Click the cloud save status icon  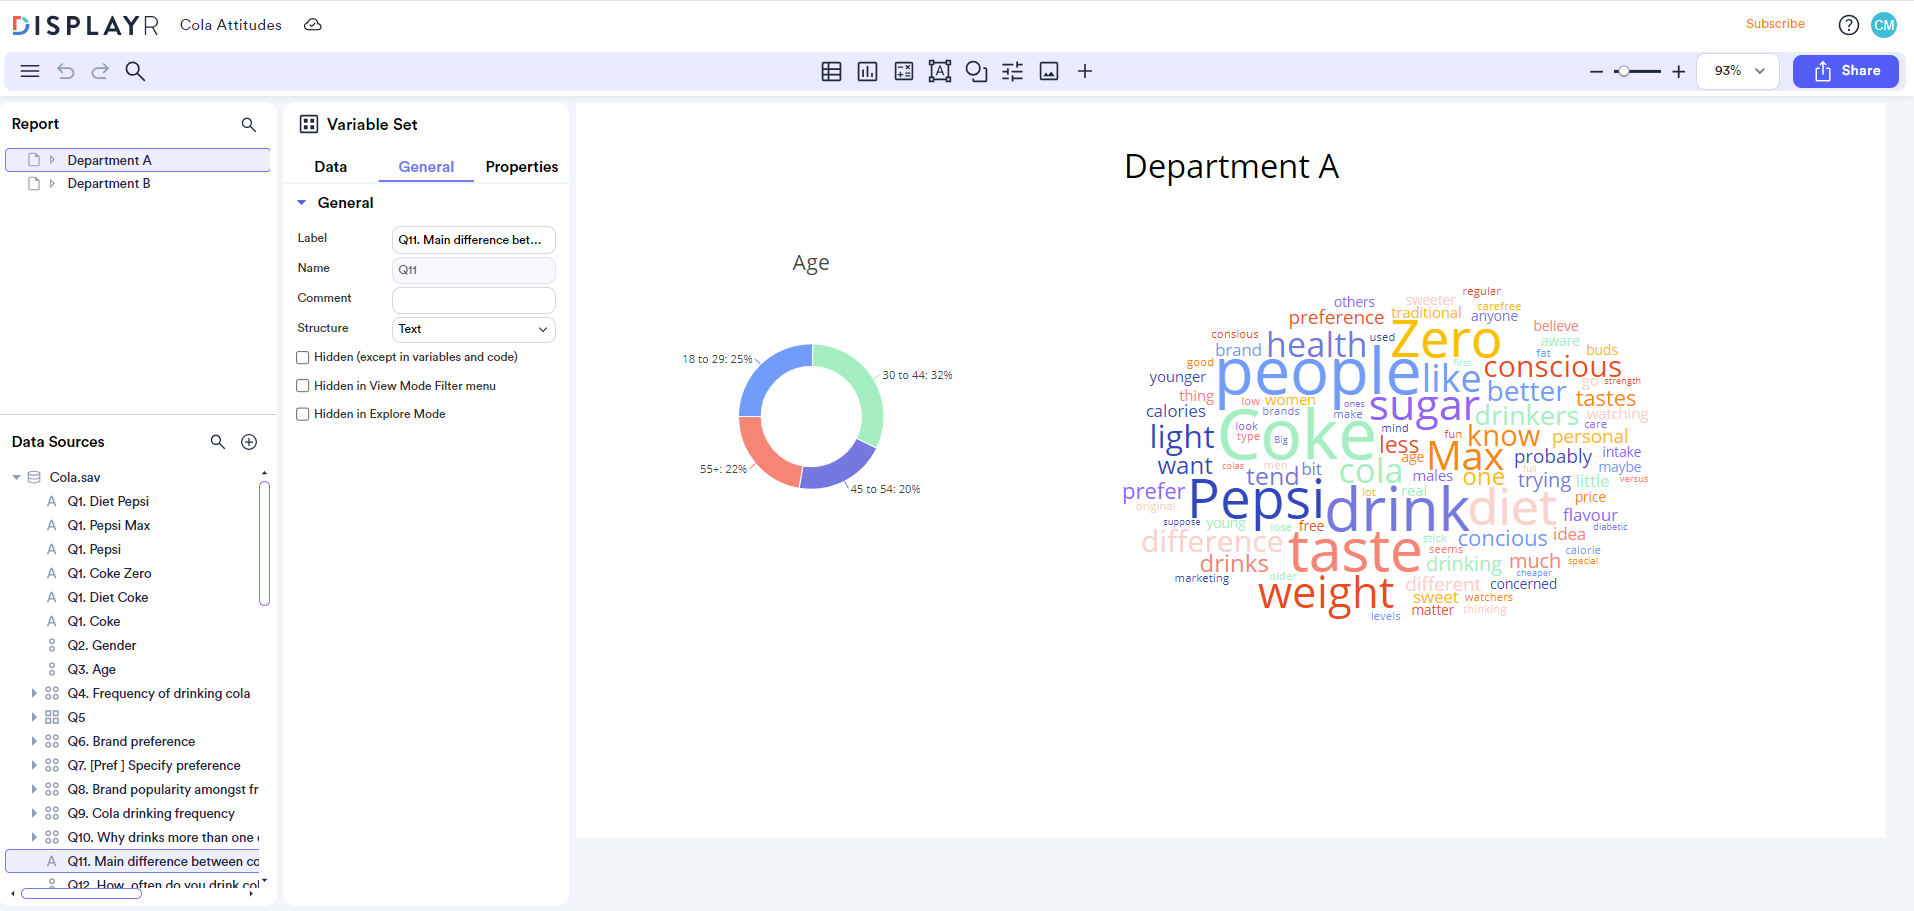click(313, 25)
